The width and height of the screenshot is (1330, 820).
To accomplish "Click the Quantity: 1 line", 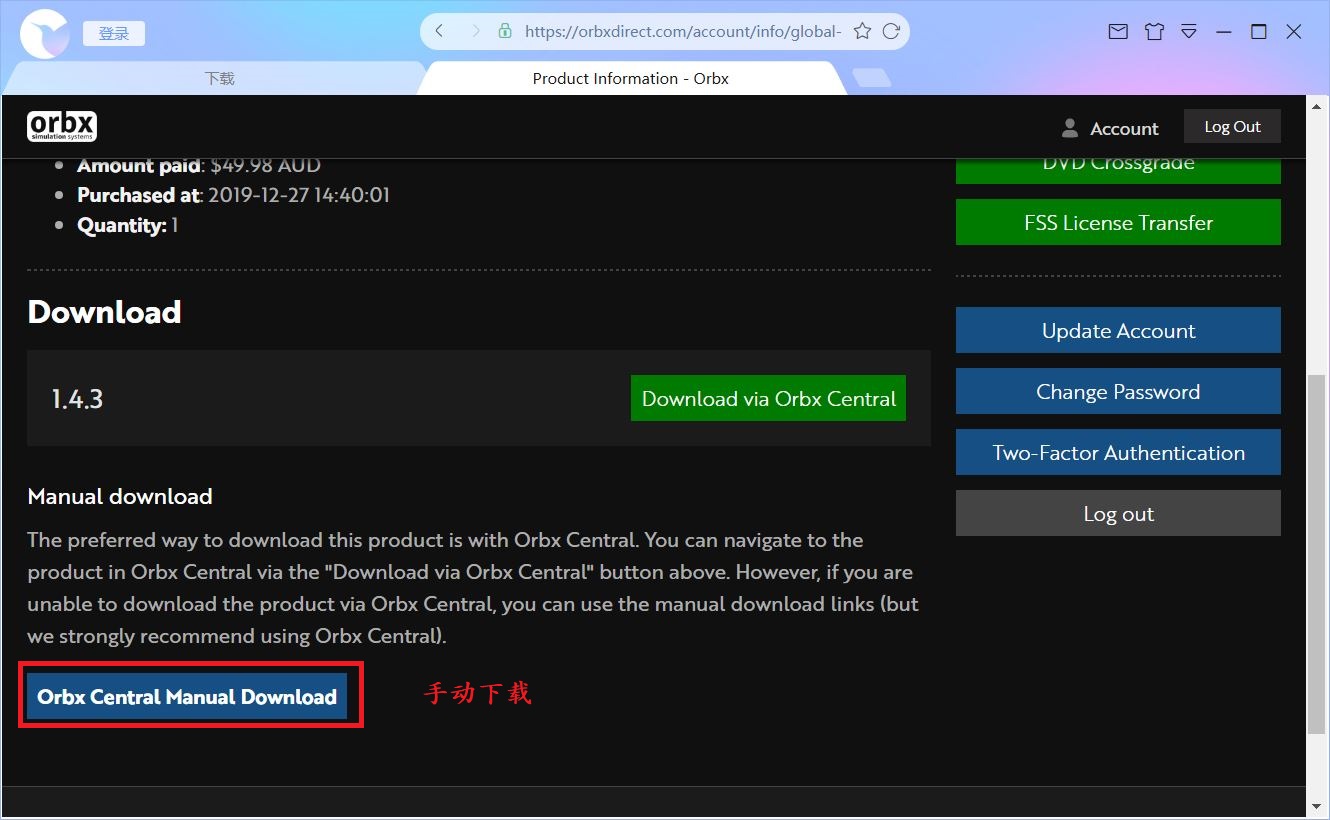I will point(127,225).
